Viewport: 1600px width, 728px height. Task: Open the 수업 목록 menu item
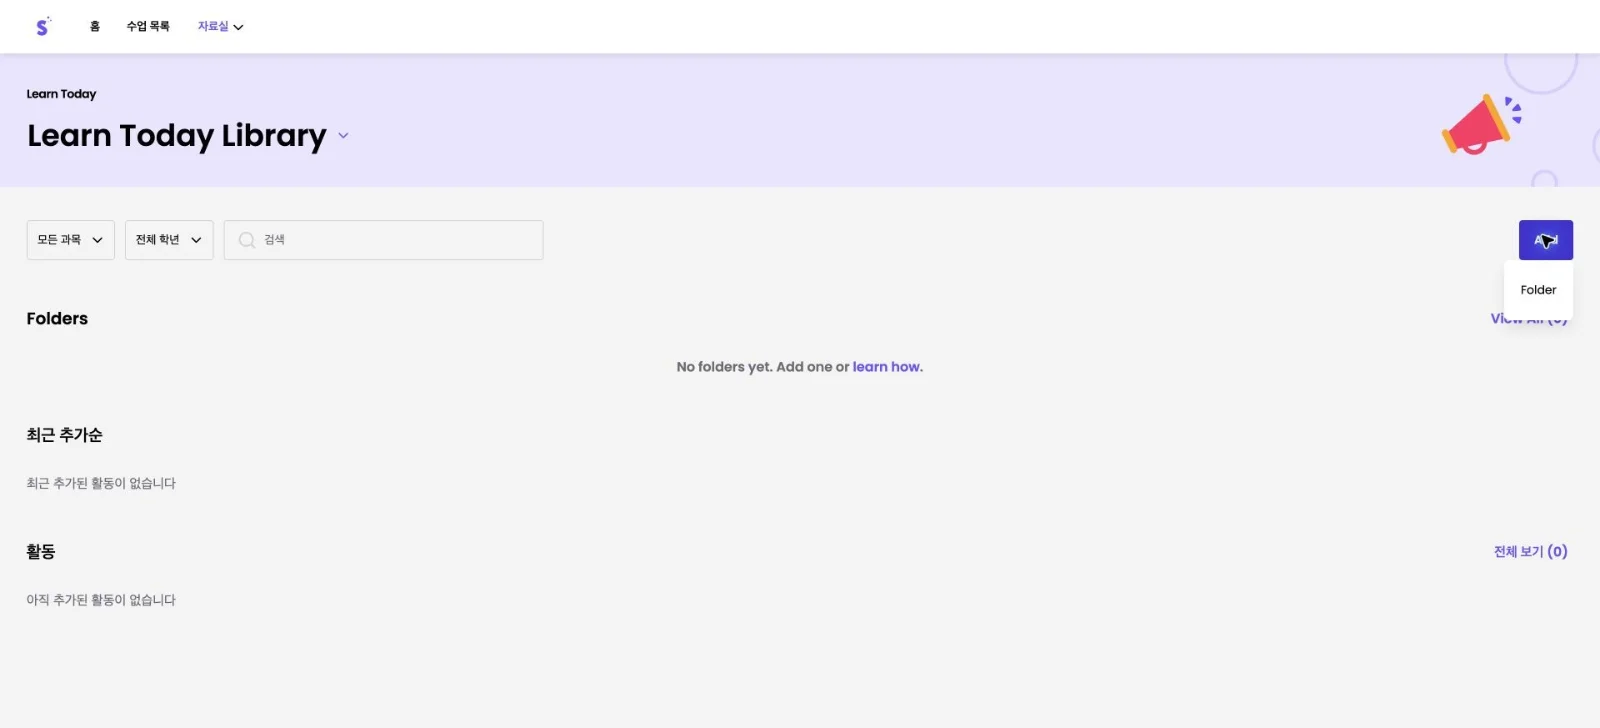point(148,26)
